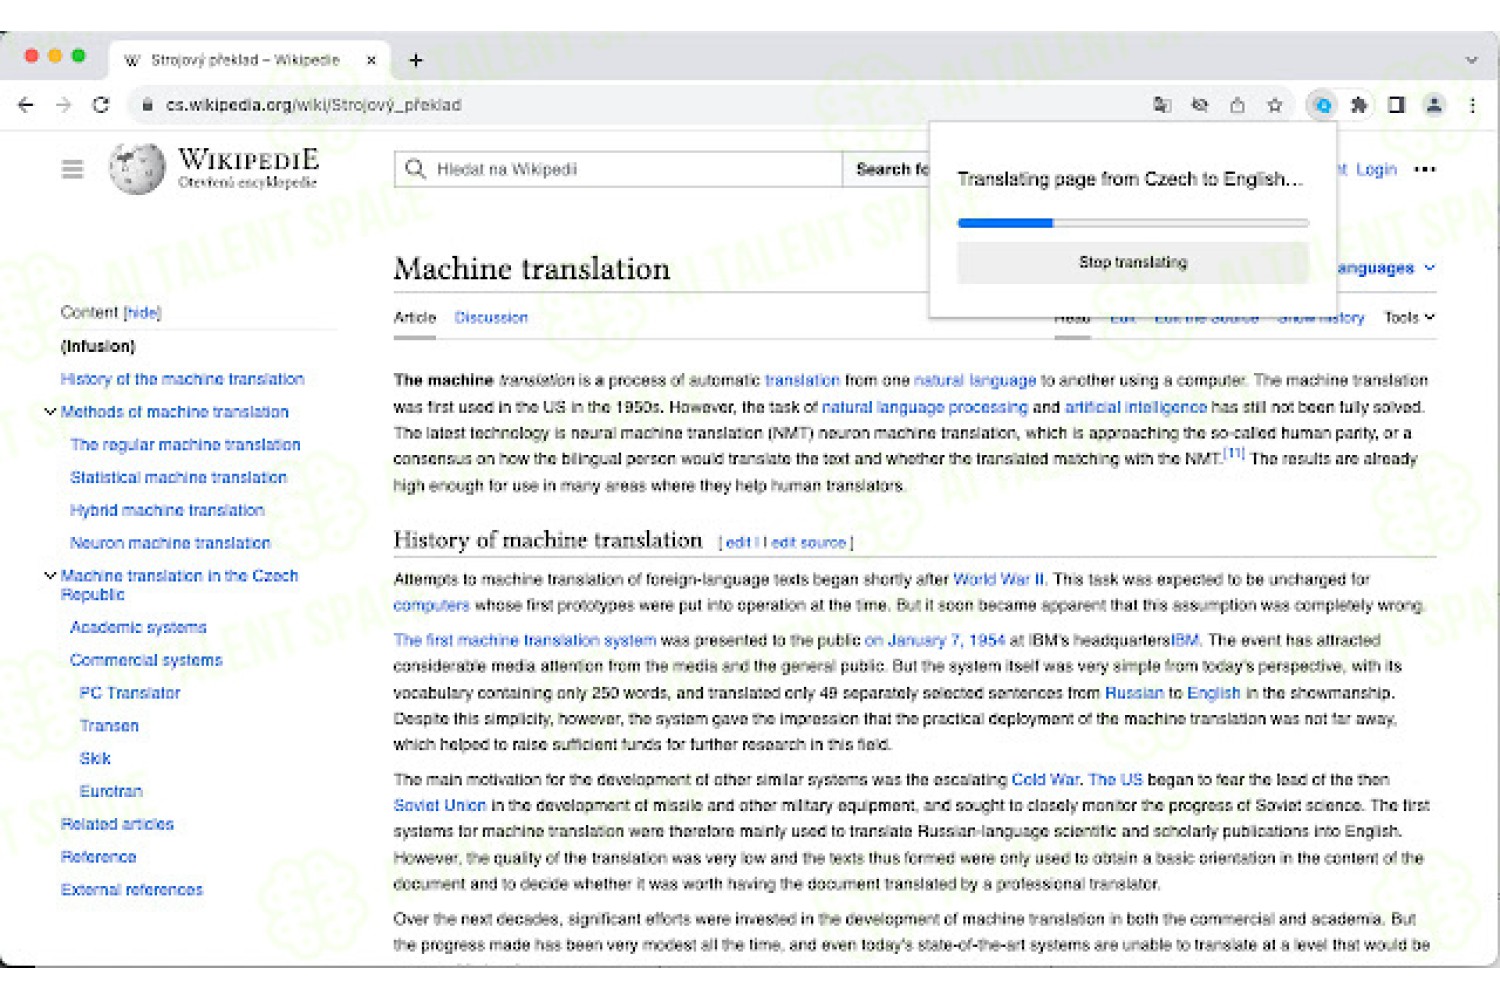The image size is (1500, 1000).
Task: Open Reference in contents
Action: (98, 857)
